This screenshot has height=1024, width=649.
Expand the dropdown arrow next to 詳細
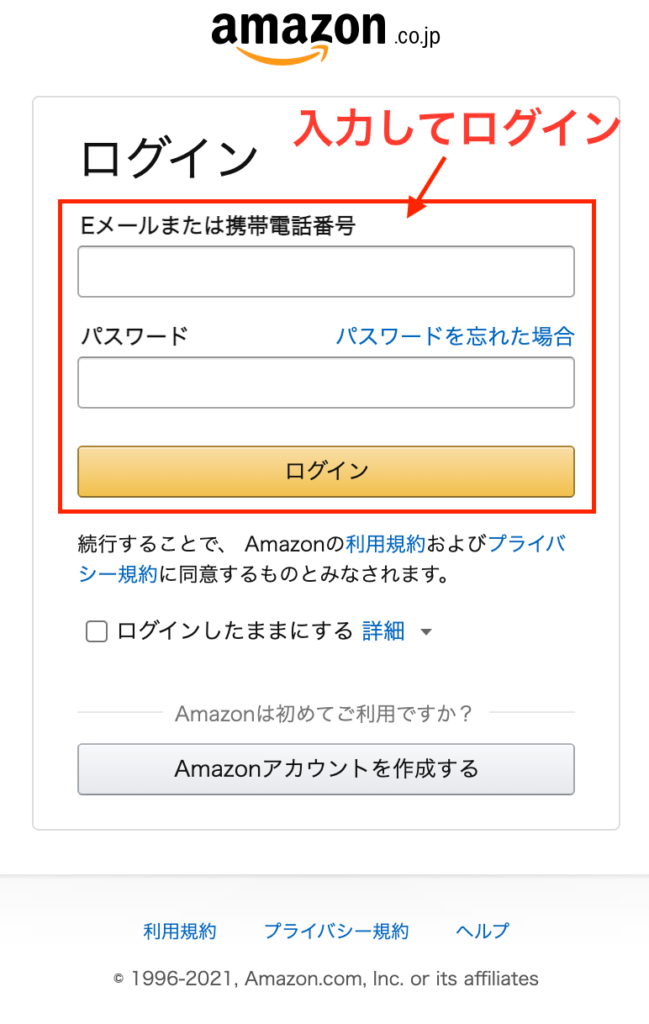(x=426, y=632)
